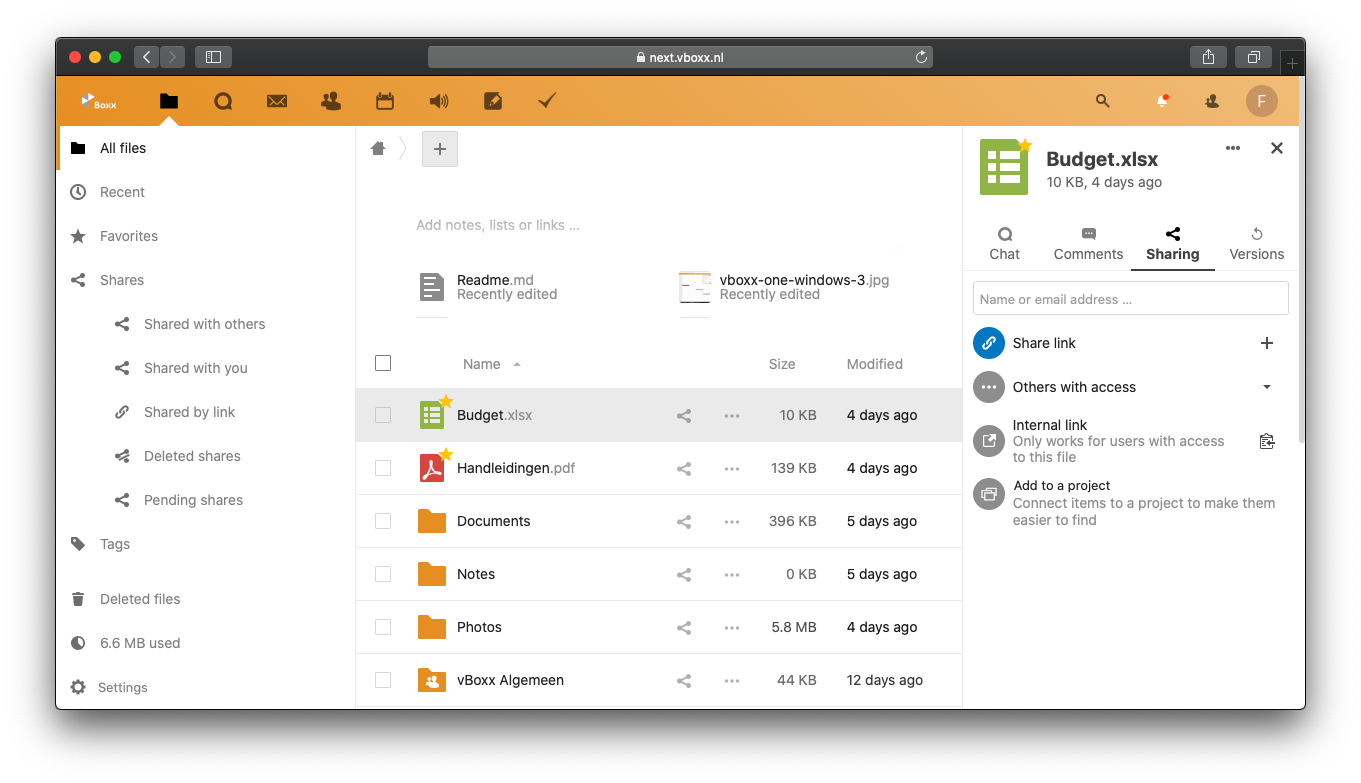Image resolution: width=1361 pixels, height=783 pixels.
Task: Open three-dot menu for Handleidingen.pdf
Action: click(x=732, y=469)
